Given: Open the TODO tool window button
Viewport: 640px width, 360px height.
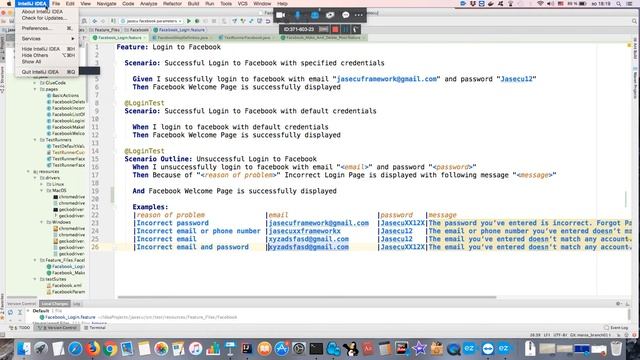Looking at the screenshot, I should (20, 328).
